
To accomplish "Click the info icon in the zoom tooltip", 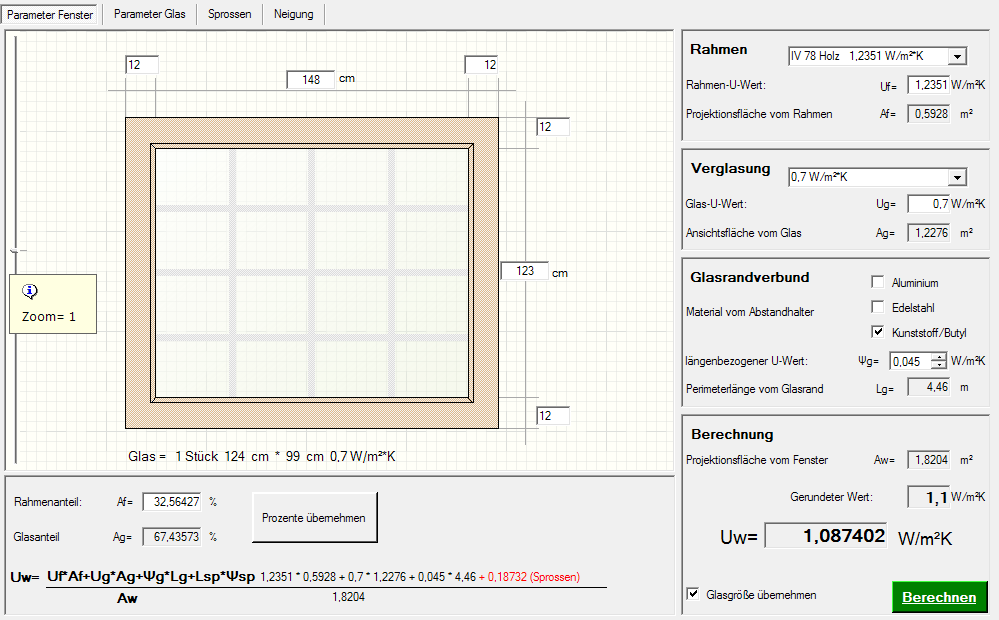I will [x=30, y=291].
